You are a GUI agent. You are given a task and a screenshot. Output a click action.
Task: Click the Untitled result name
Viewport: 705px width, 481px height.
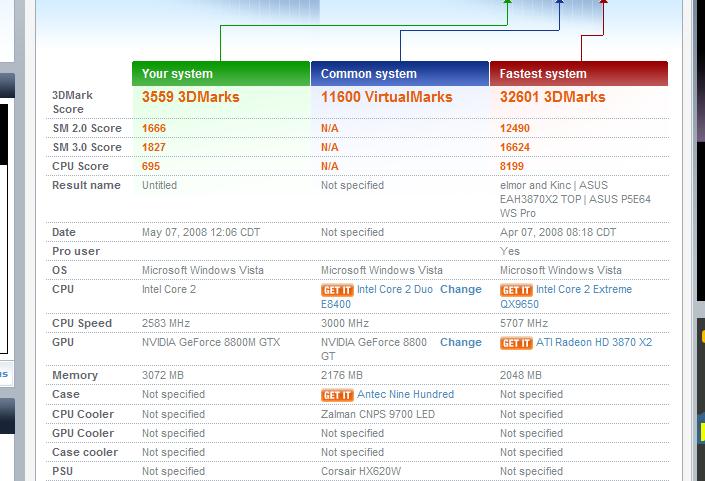[159, 185]
